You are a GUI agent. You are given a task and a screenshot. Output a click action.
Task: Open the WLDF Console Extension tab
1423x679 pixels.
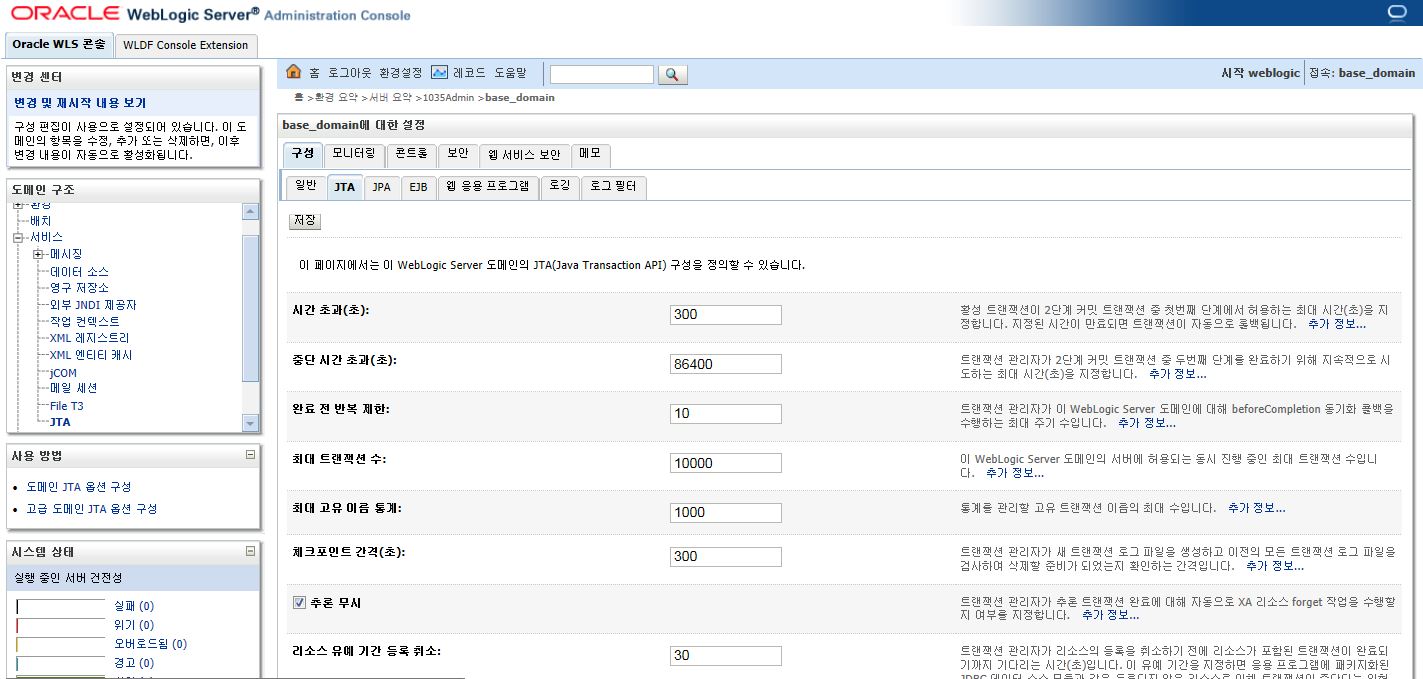[x=186, y=45]
